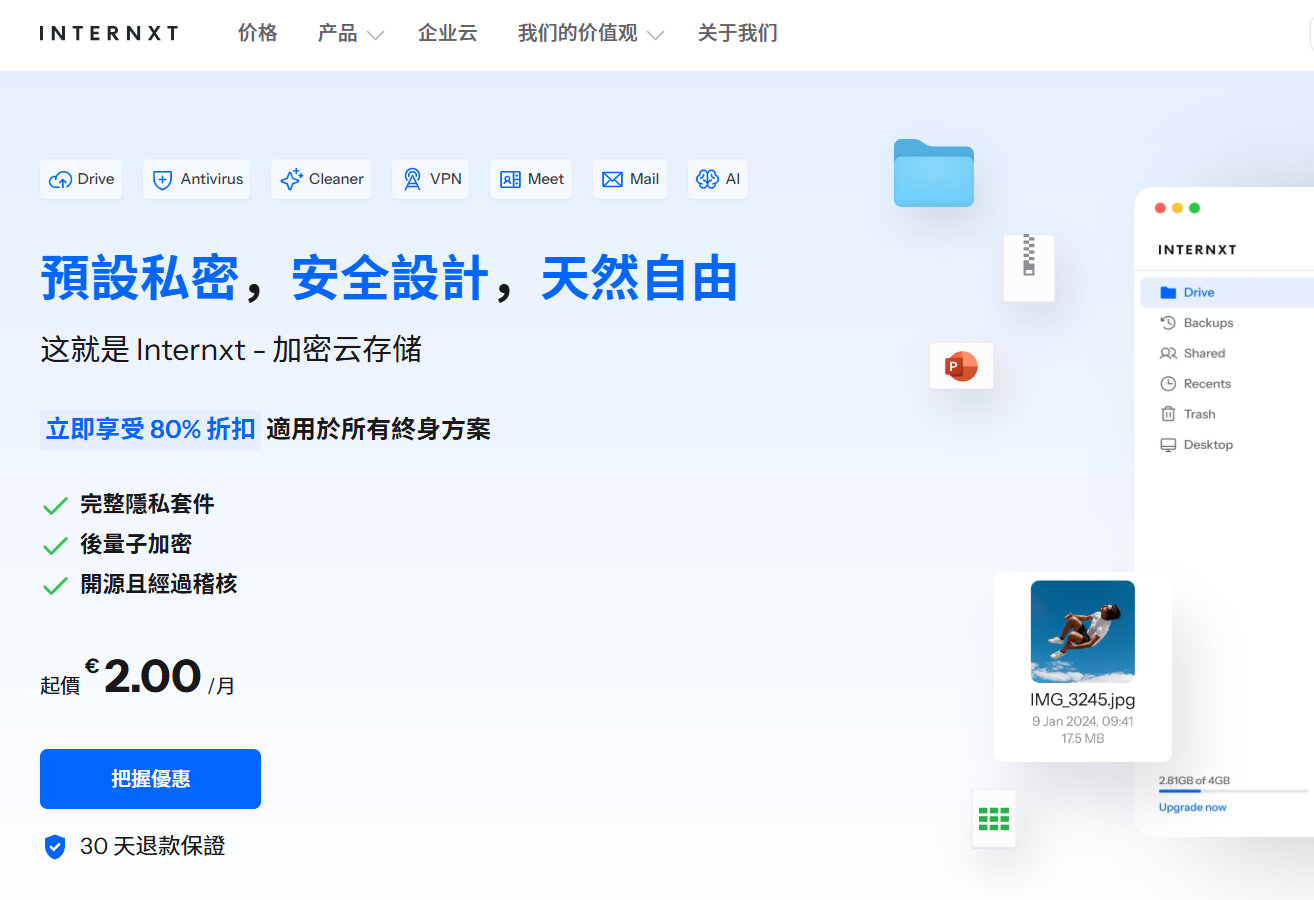Click the storage usage progress bar
The height and width of the screenshot is (900, 1314).
coord(1230,792)
